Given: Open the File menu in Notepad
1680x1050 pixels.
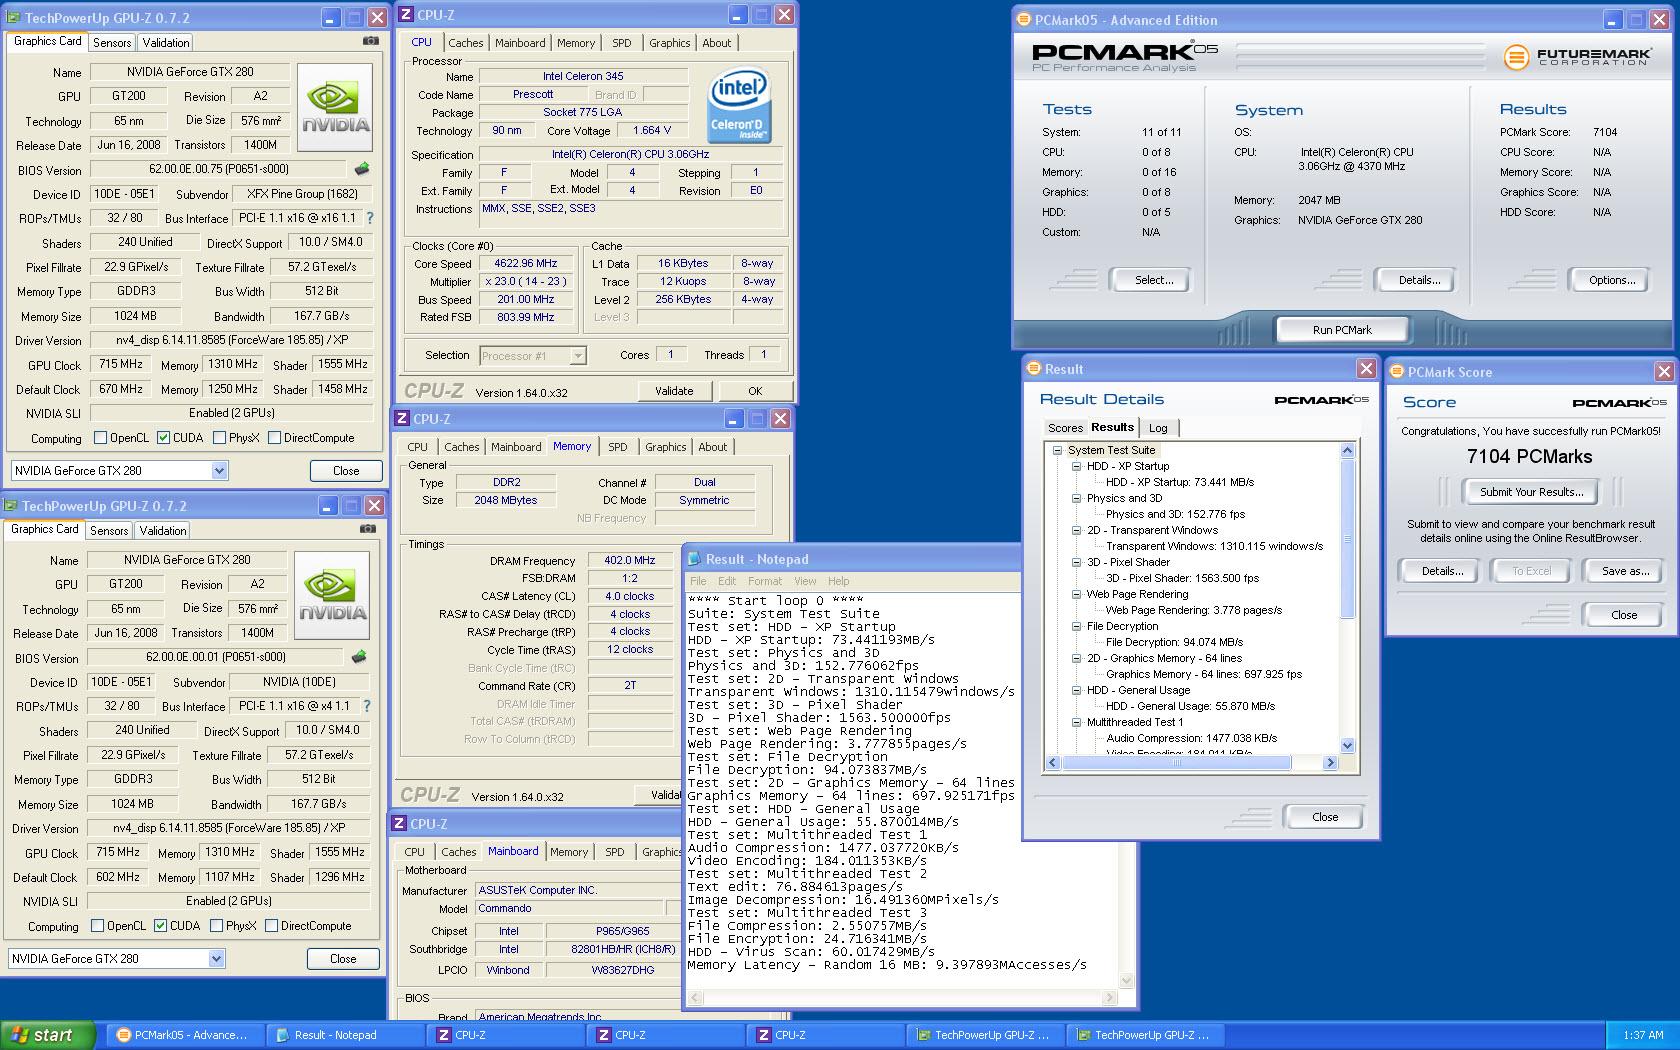Looking at the screenshot, I should pyautogui.click(x=698, y=581).
